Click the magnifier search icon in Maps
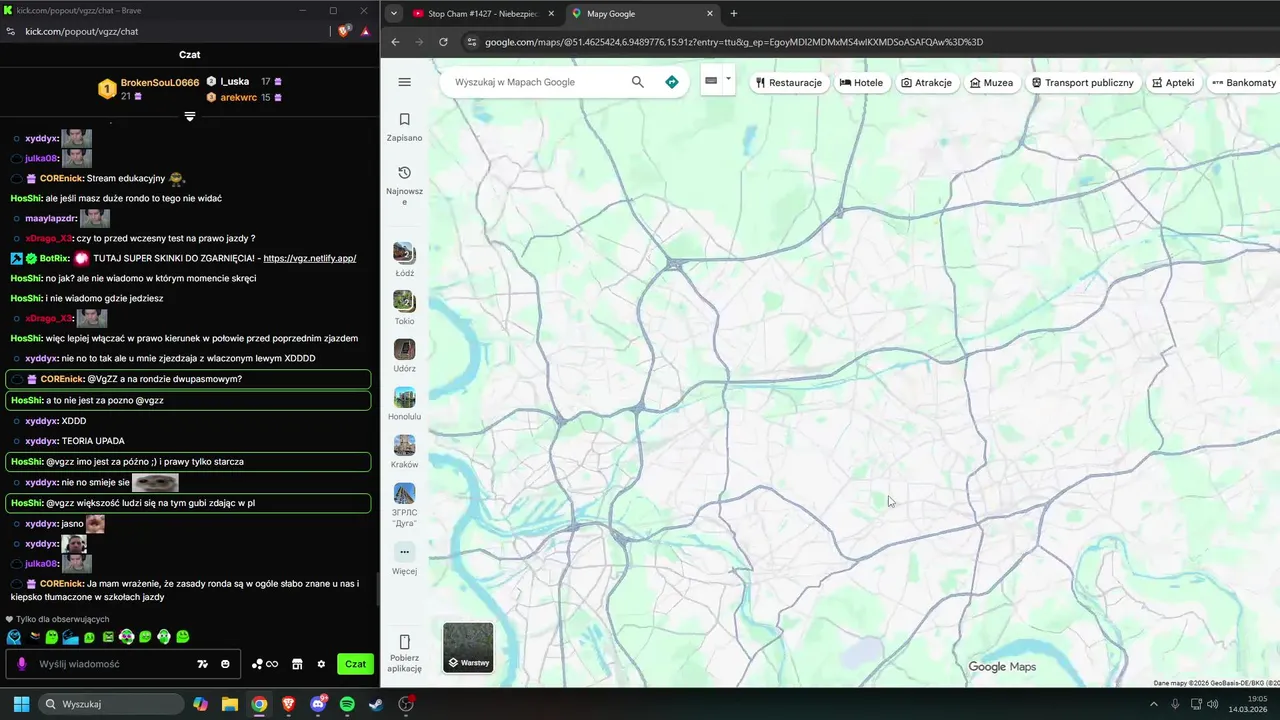This screenshot has width=1280, height=720. pos(638,82)
